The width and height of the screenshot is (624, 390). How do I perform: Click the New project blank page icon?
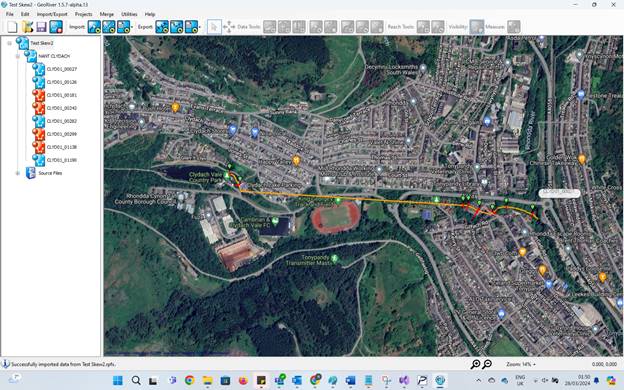(13, 27)
